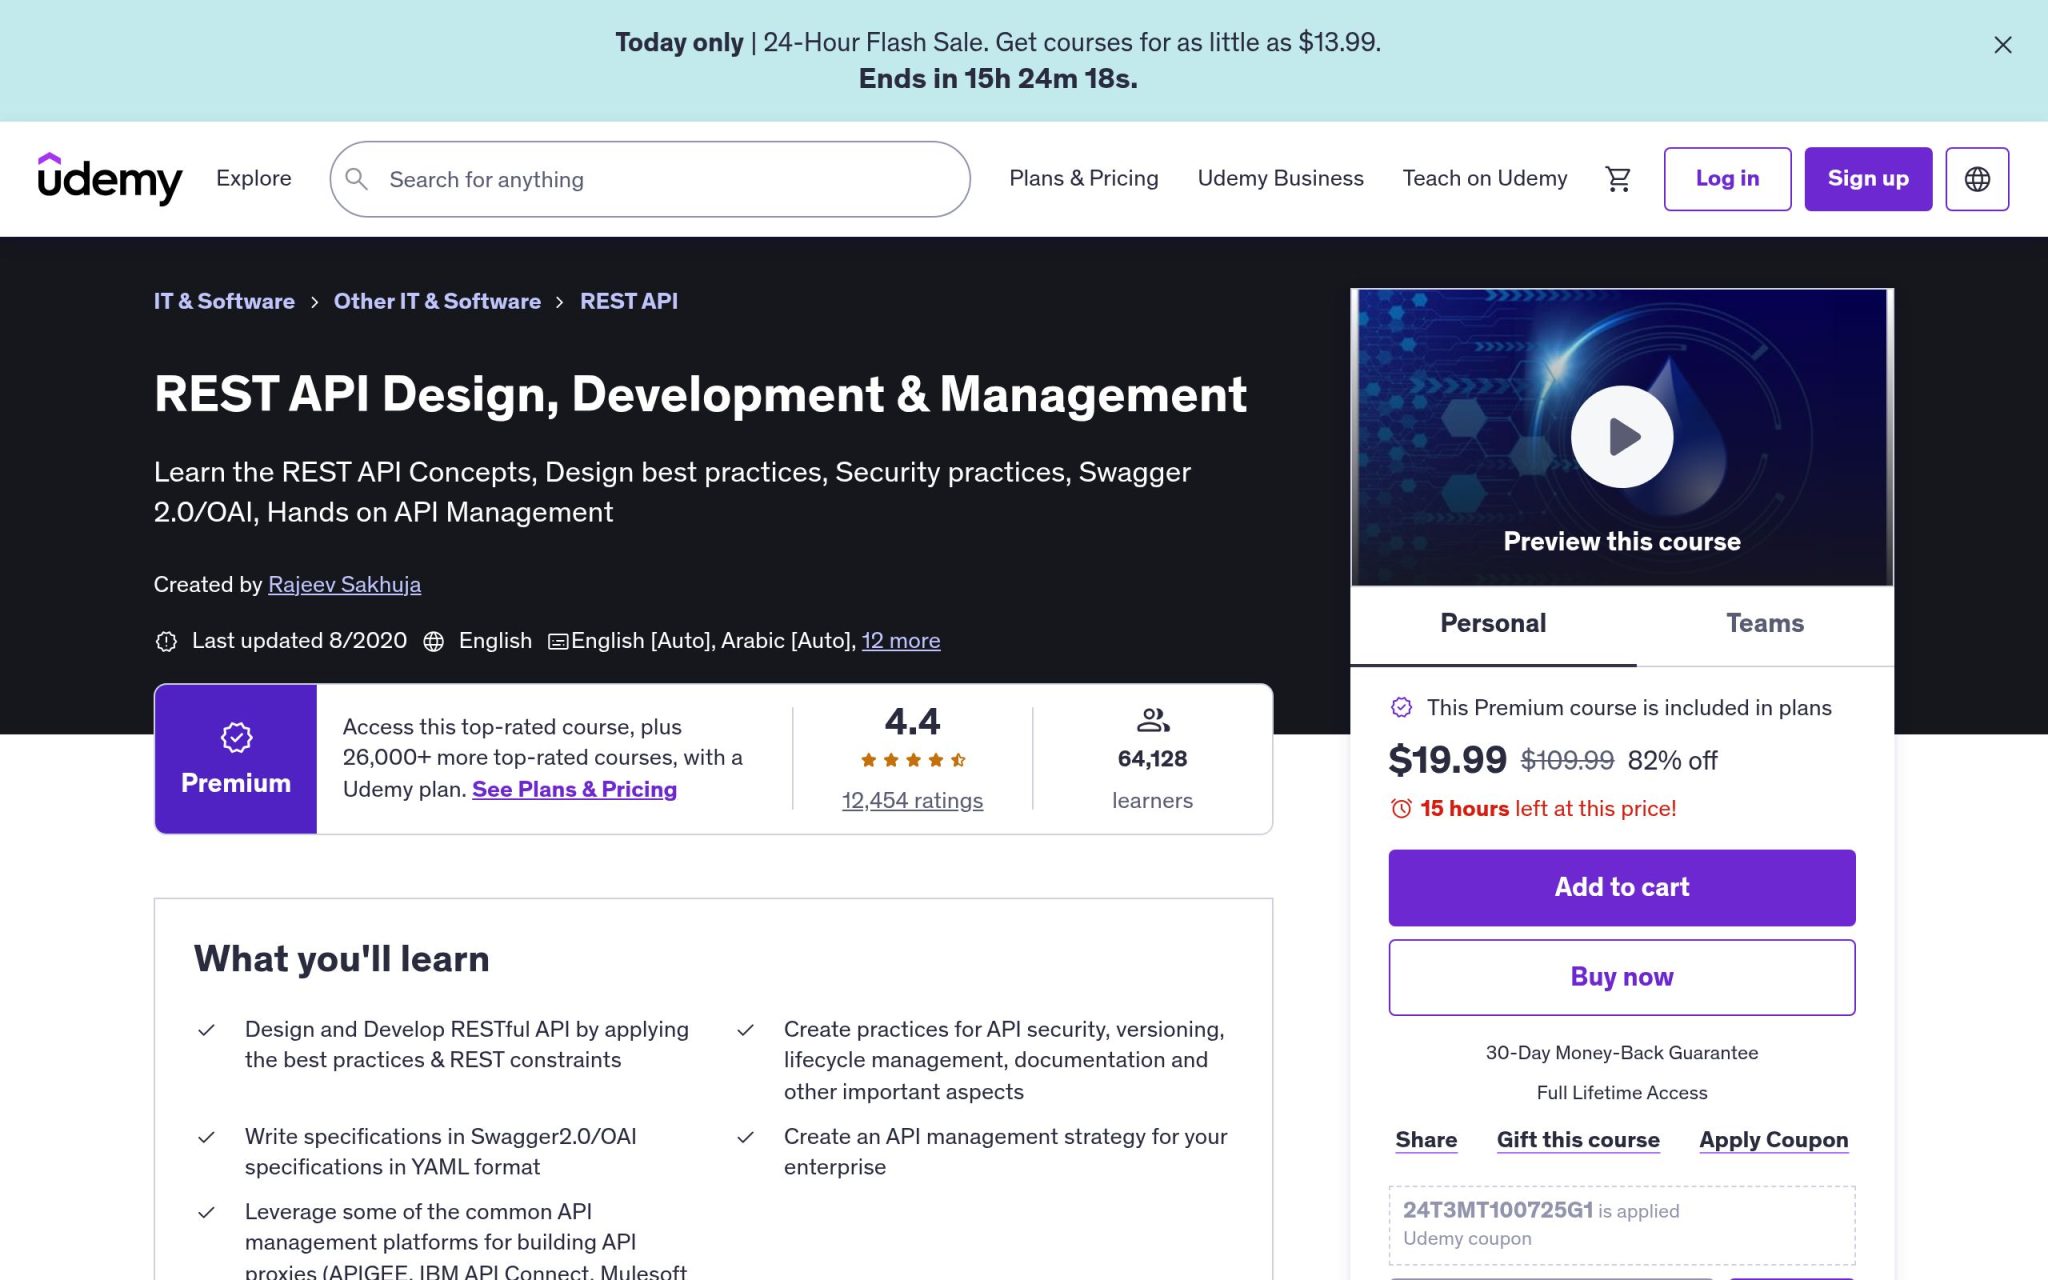Play the course preview video
The image size is (2048, 1280).
coord(1622,437)
